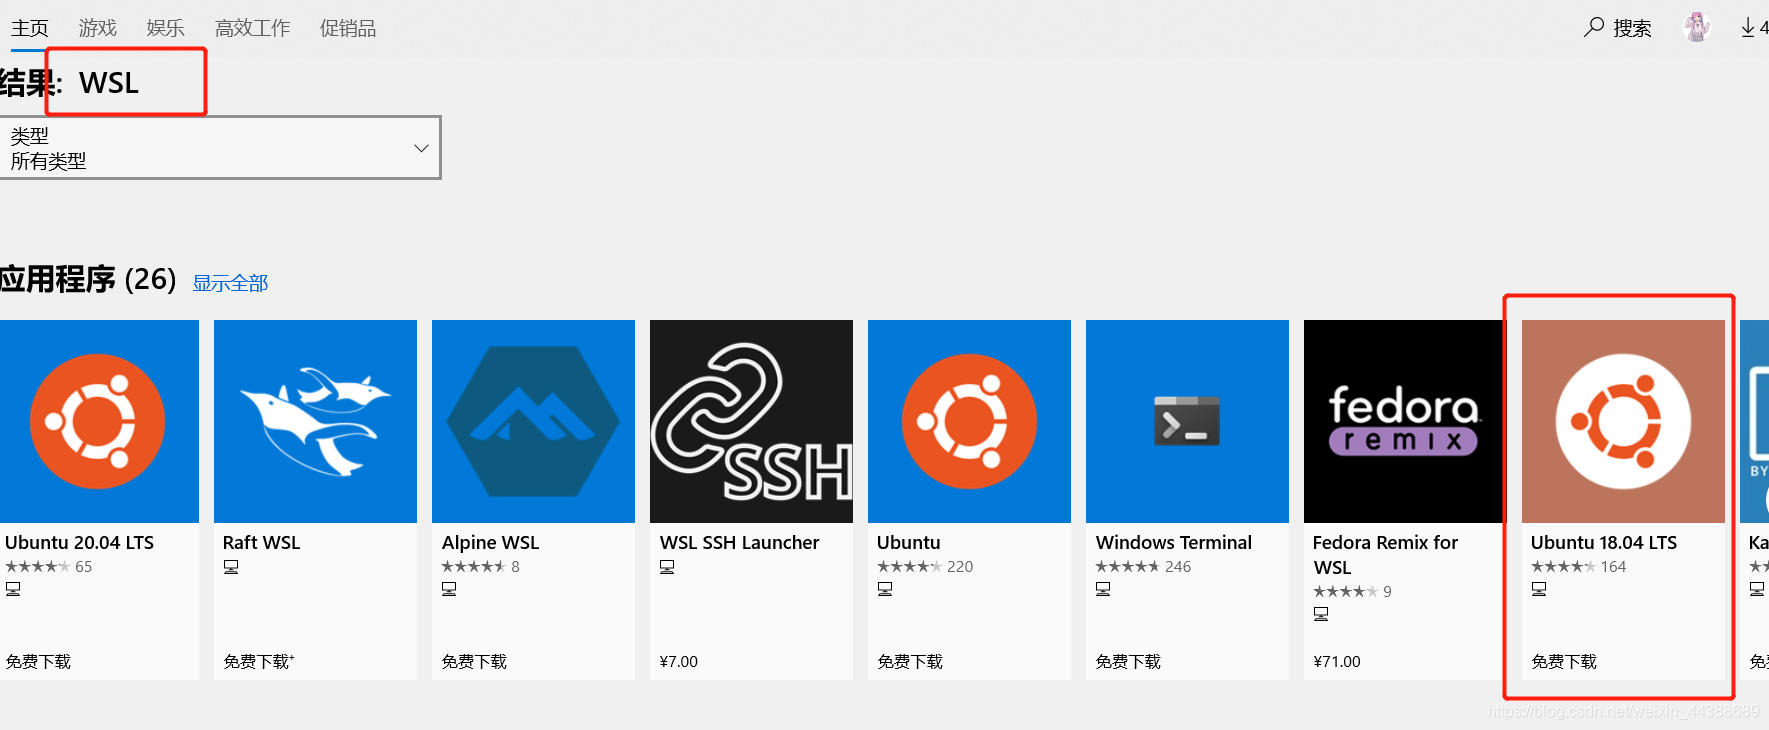
Task: Click 免费下载 under Ubuntu 20.04 LTS
Action: pos(38,661)
